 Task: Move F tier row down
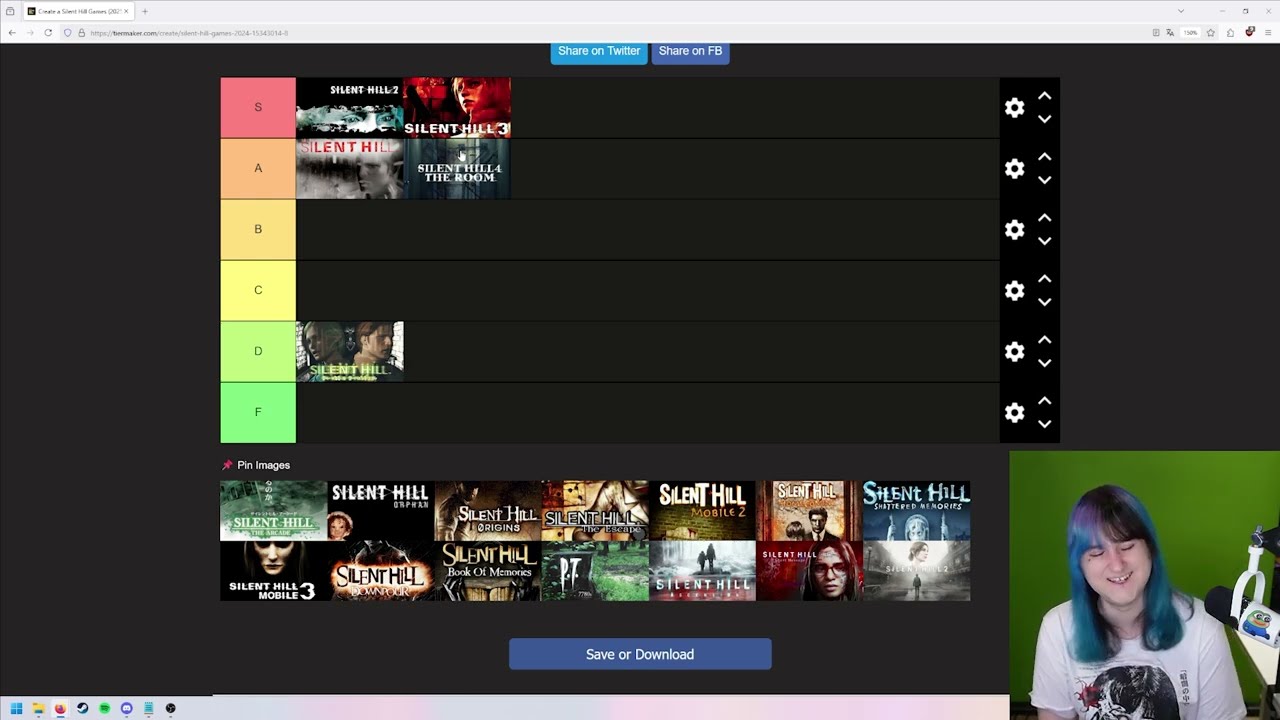click(1044, 424)
